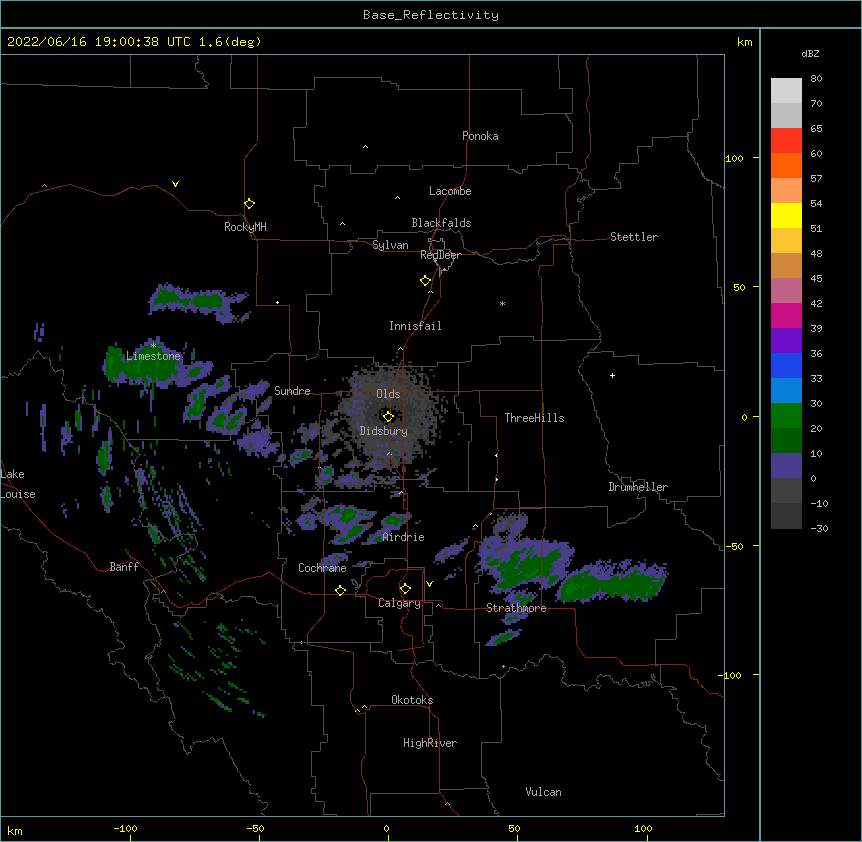862x842 pixels.
Task: Click the white plus marker northwest of Drumheller
Action: point(612,375)
